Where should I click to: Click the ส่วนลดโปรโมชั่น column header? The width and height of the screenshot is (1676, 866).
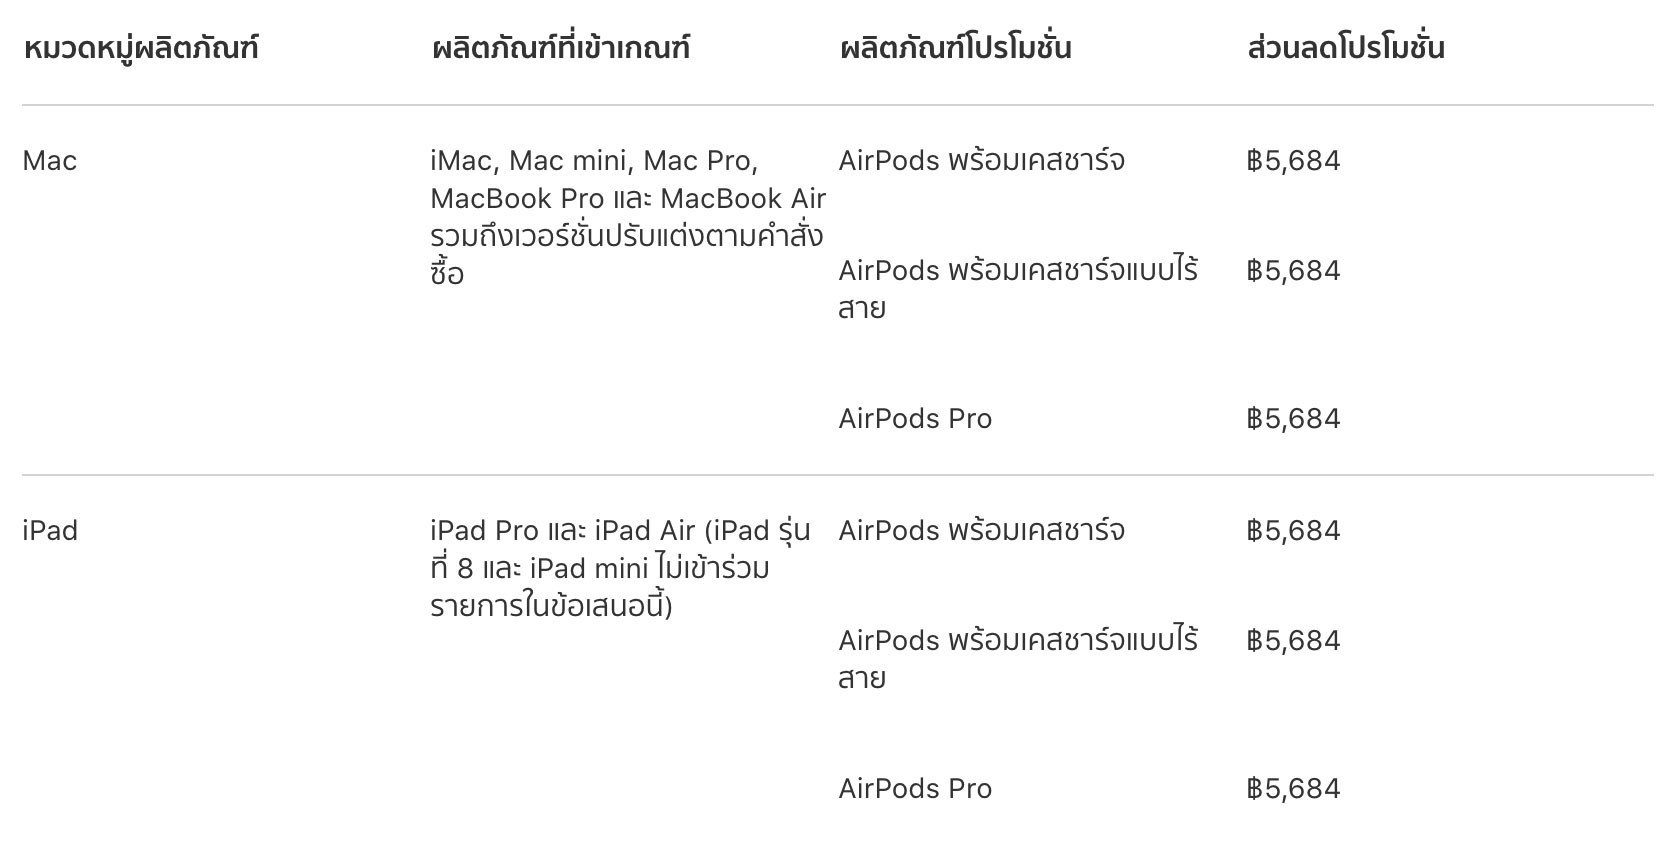click(1345, 47)
